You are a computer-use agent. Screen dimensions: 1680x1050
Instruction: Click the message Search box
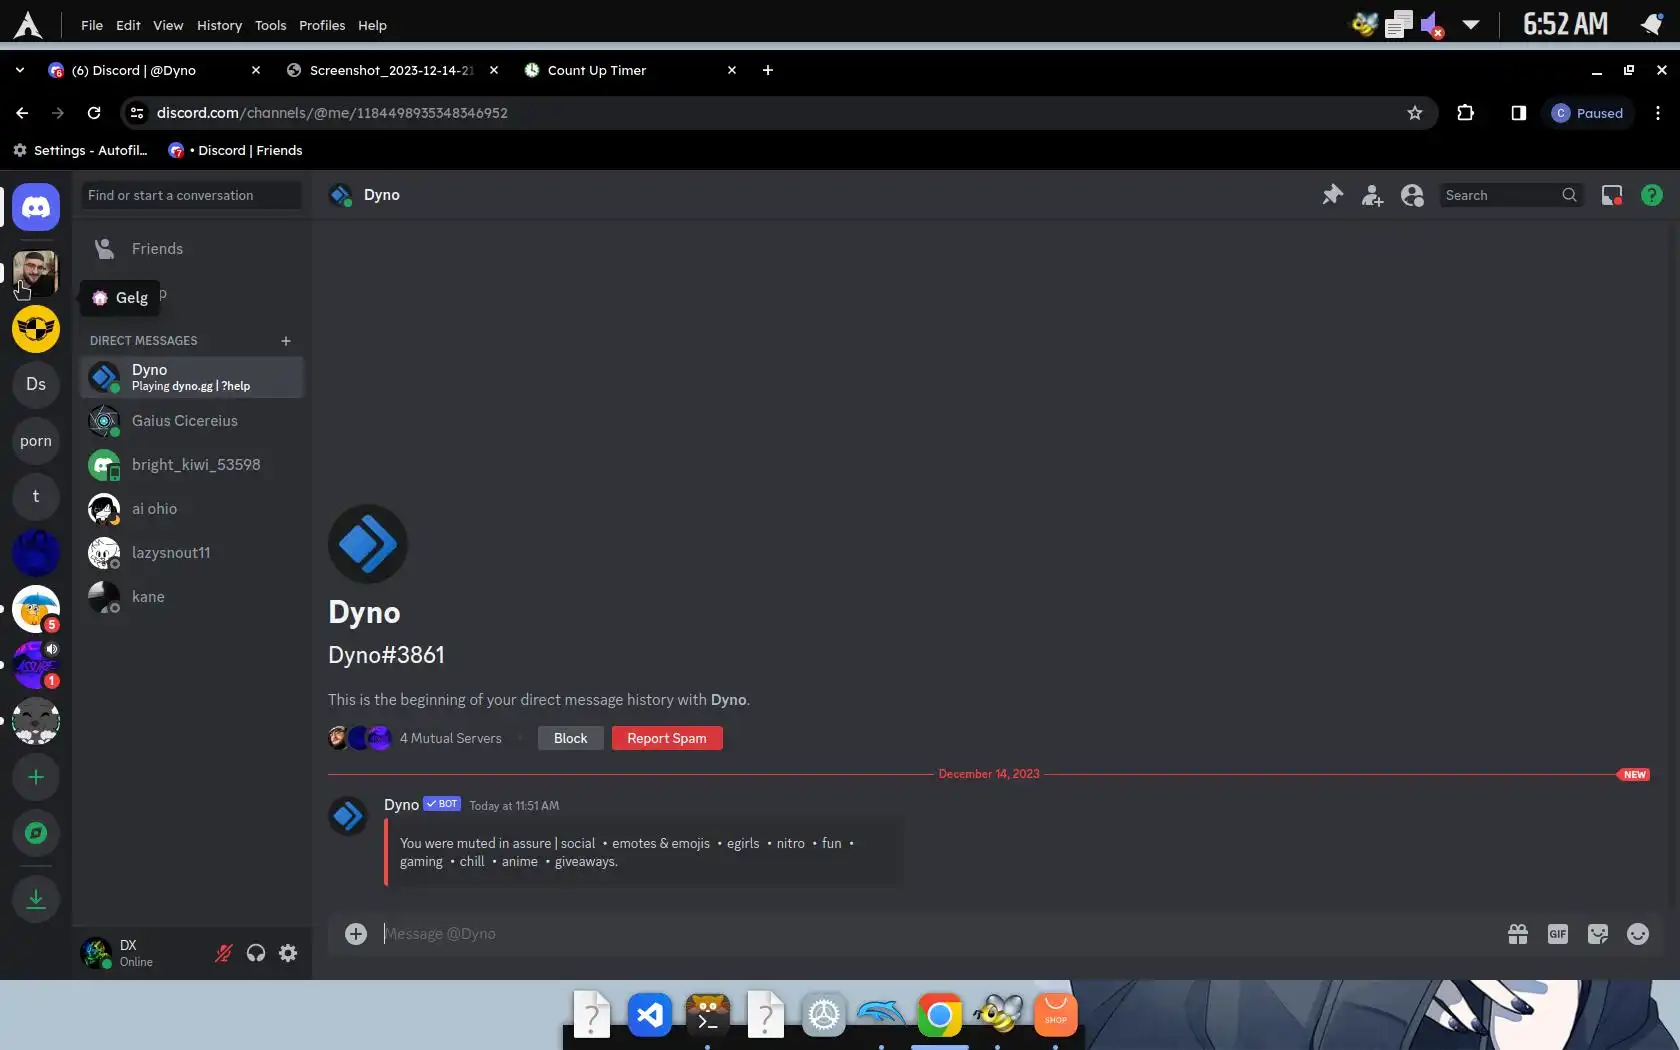pos(1510,195)
